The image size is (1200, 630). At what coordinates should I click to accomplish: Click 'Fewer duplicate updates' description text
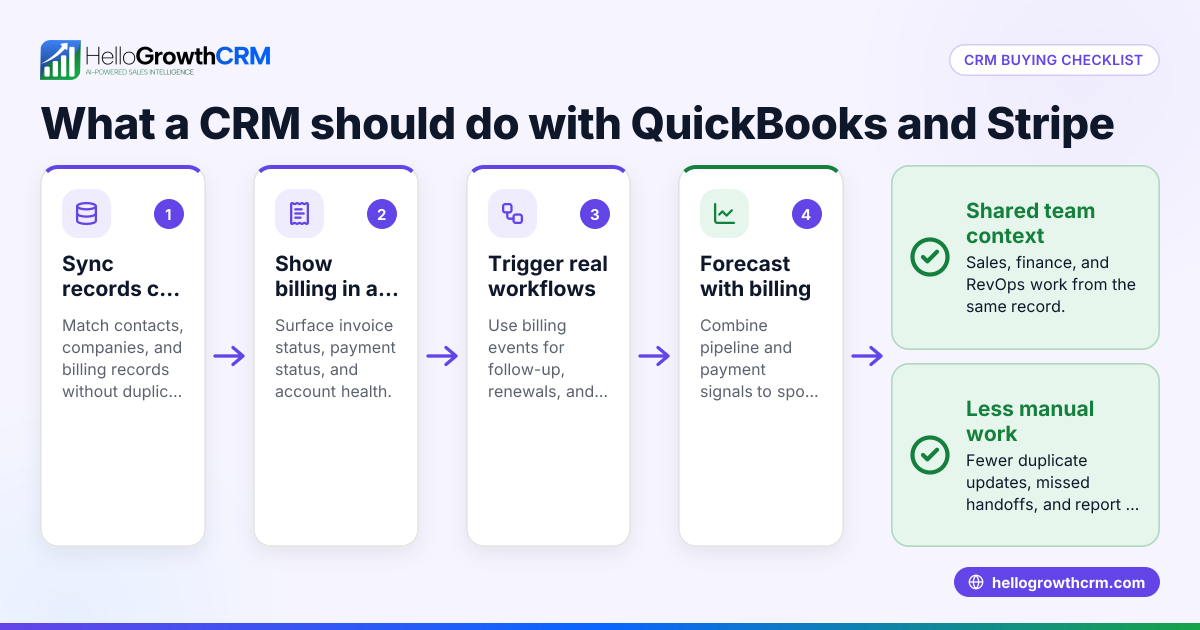[1052, 482]
